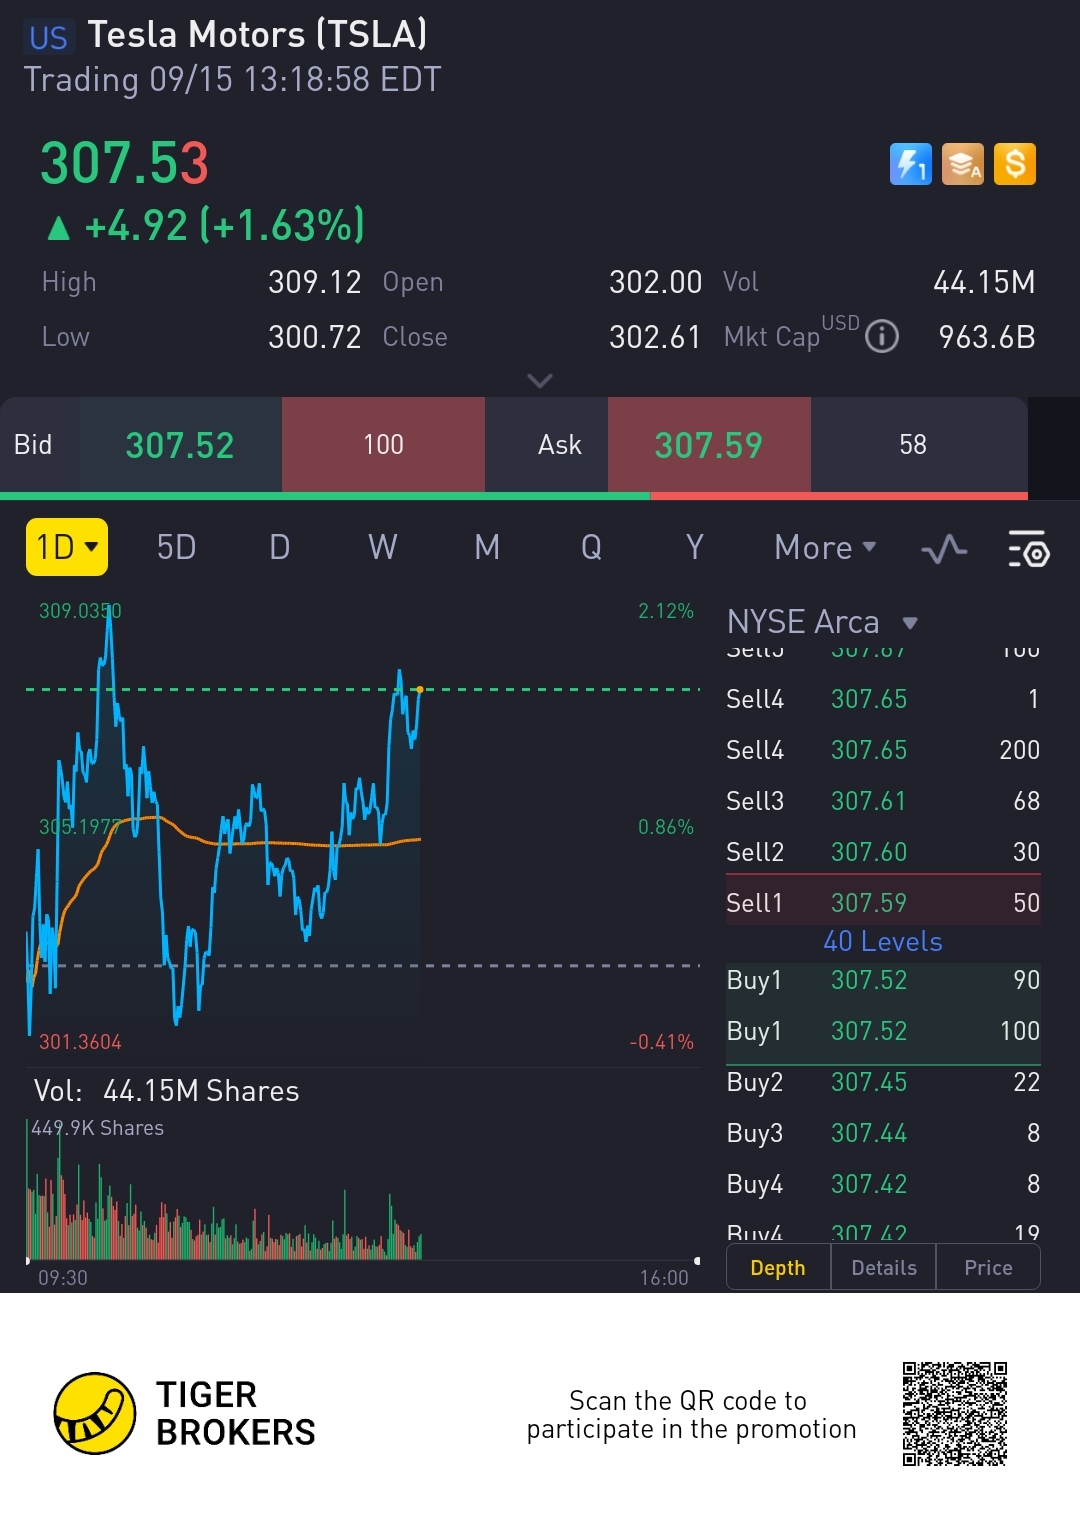Tap the current price 307.53
The image size is (1080, 1535).
[124, 163]
